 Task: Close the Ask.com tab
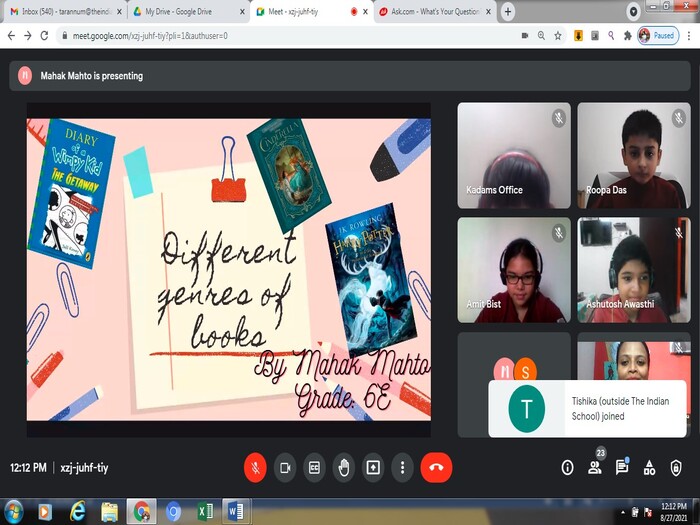488,12
